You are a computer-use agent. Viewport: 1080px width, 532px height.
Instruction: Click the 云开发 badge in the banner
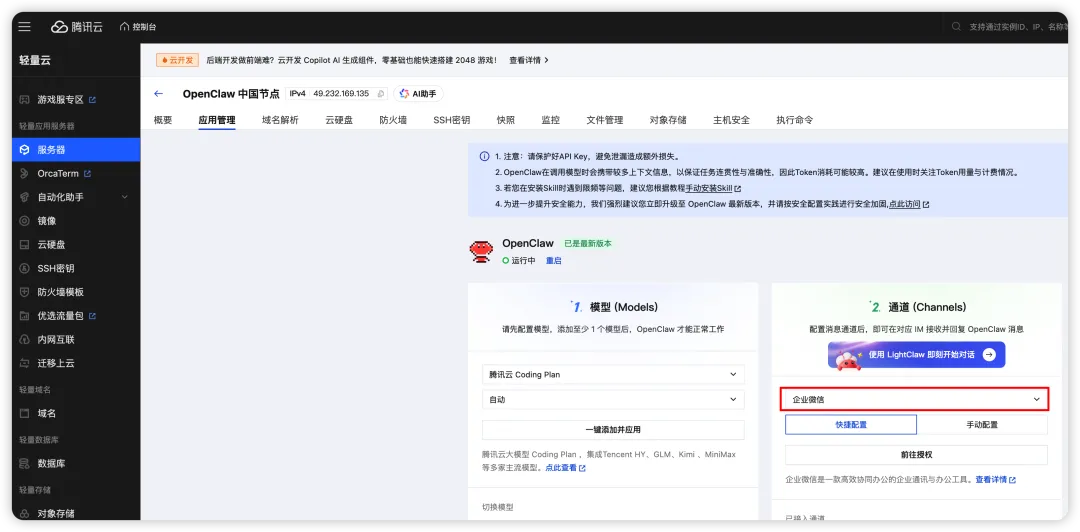click(178, 60)
